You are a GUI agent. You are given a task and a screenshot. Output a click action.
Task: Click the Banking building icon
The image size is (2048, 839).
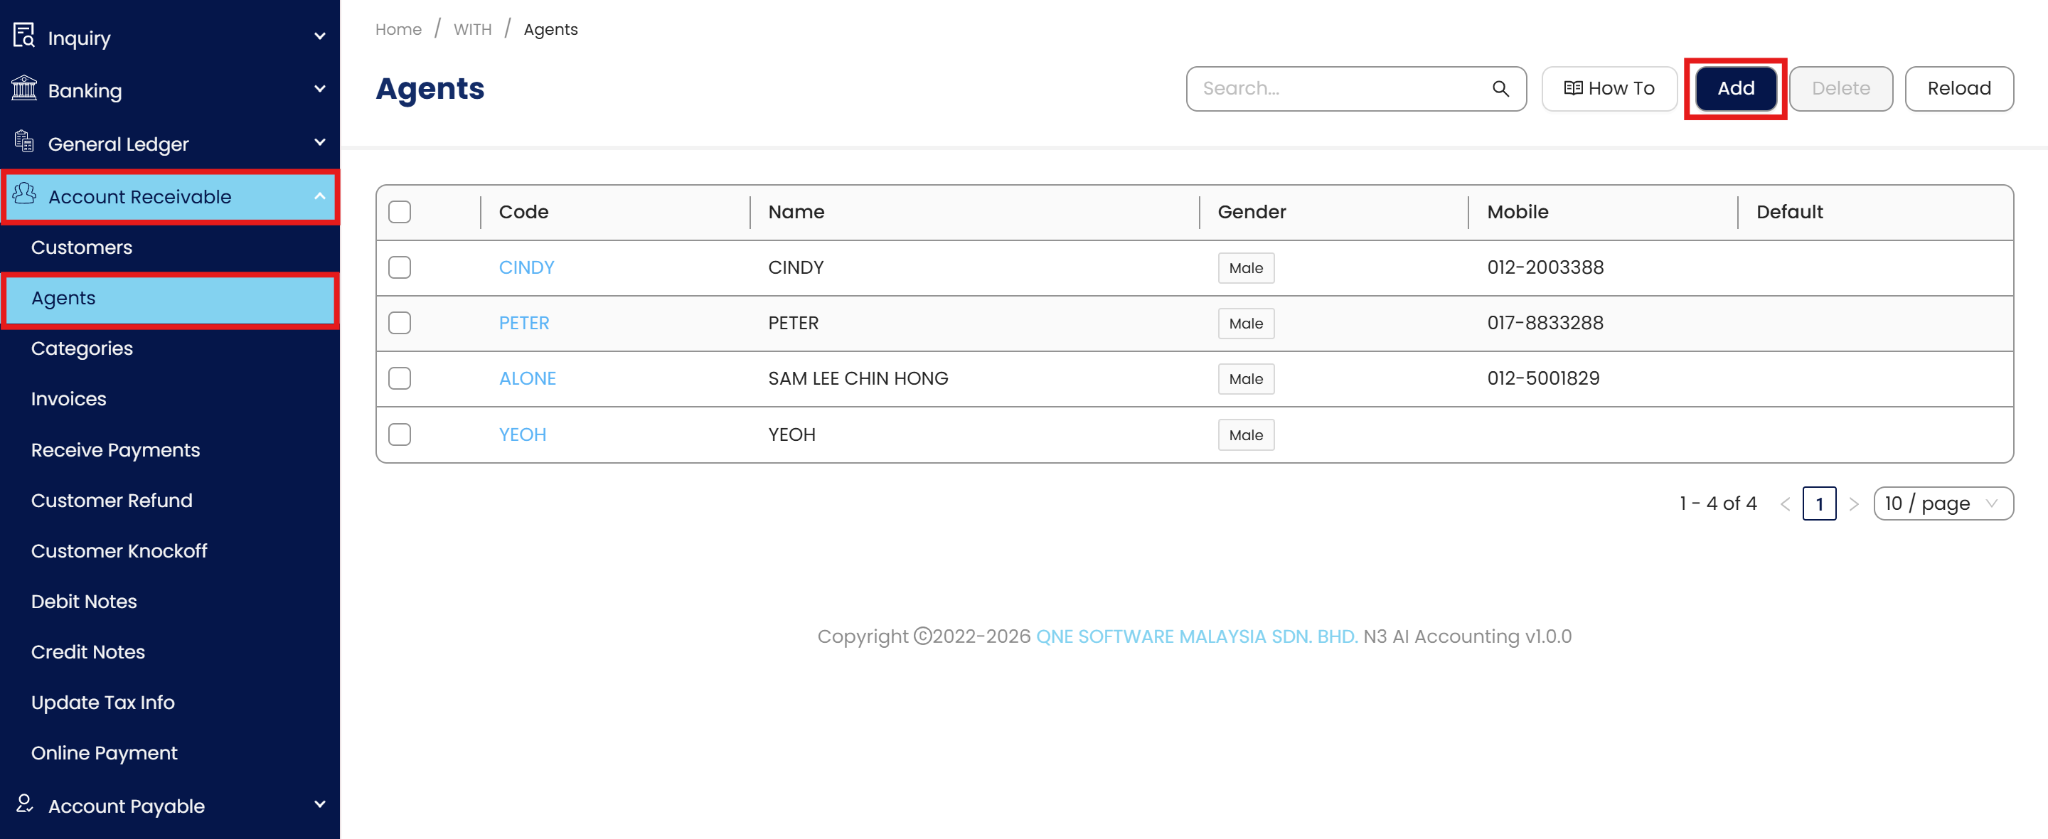click(x=24, y=89)
